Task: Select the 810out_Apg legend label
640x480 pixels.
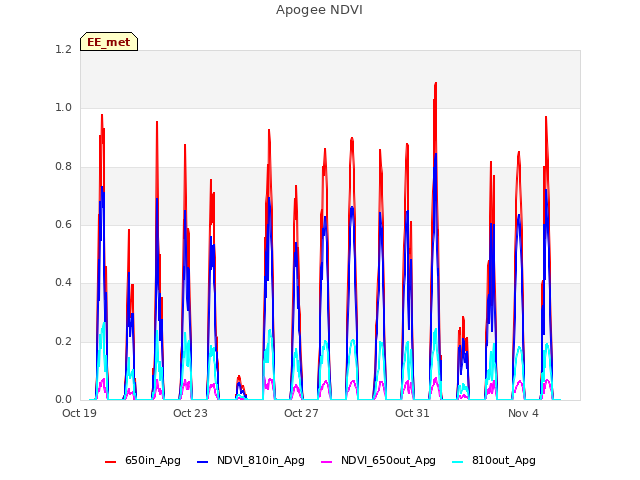Action: pos(504,460)
